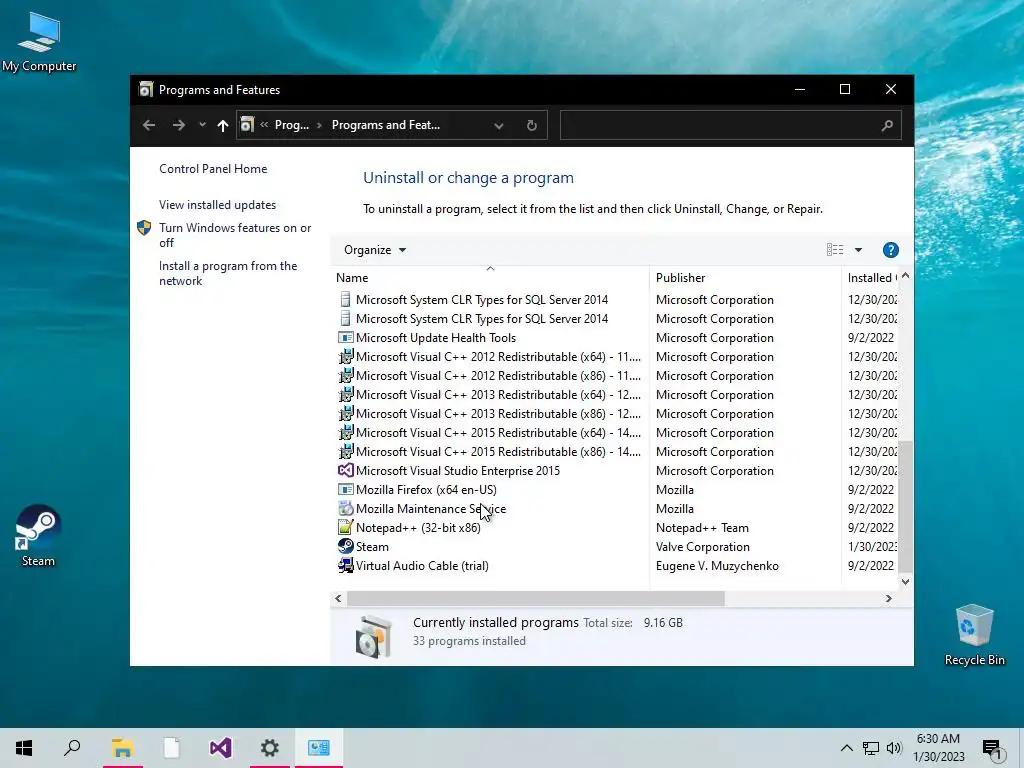The image size is (1024, 768).
Task: Click the search magnifier icon
Action: point(886,125)
